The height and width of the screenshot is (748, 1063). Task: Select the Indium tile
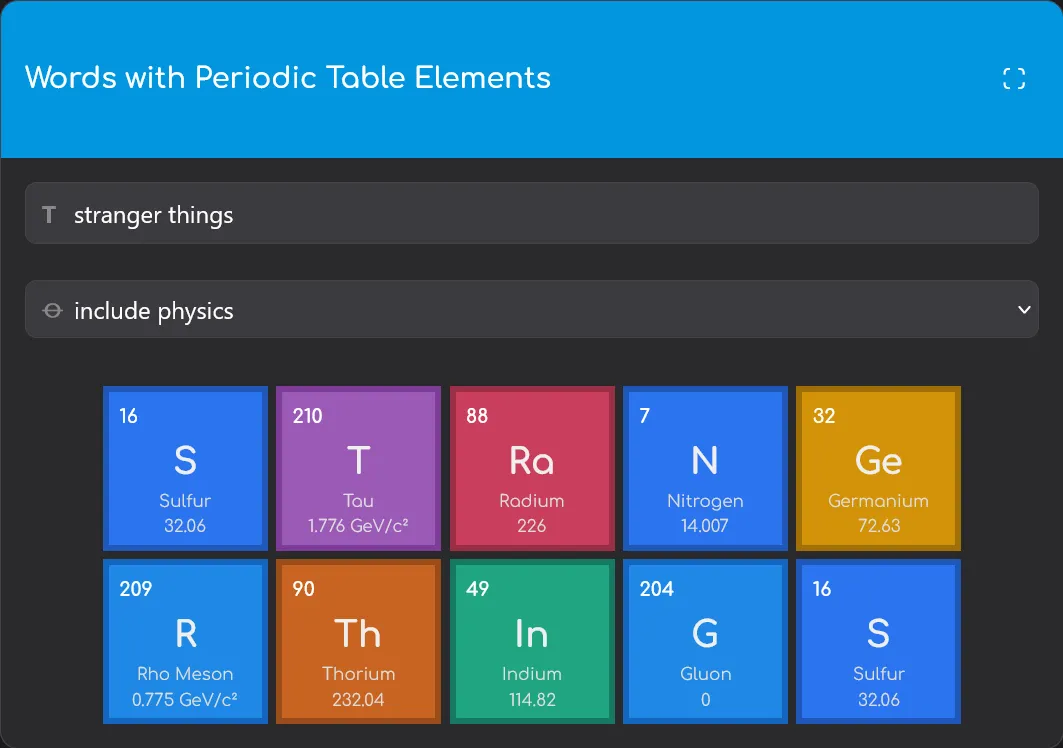pyautogui.click(x=532, y=641)
